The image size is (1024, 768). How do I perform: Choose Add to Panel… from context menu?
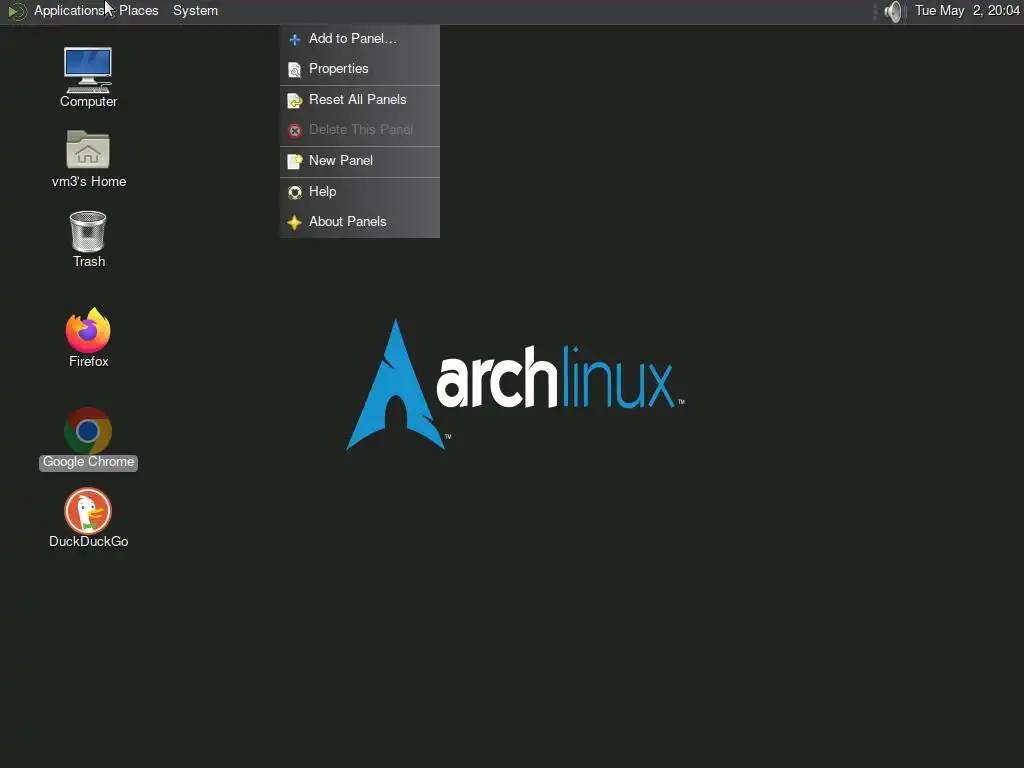tap(360, 39)
